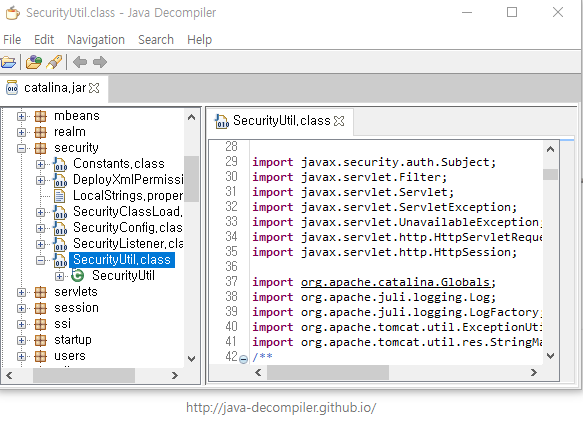Click code editor scroll down arrow
Screen dimensions: 583x423
tap(551, 356)
